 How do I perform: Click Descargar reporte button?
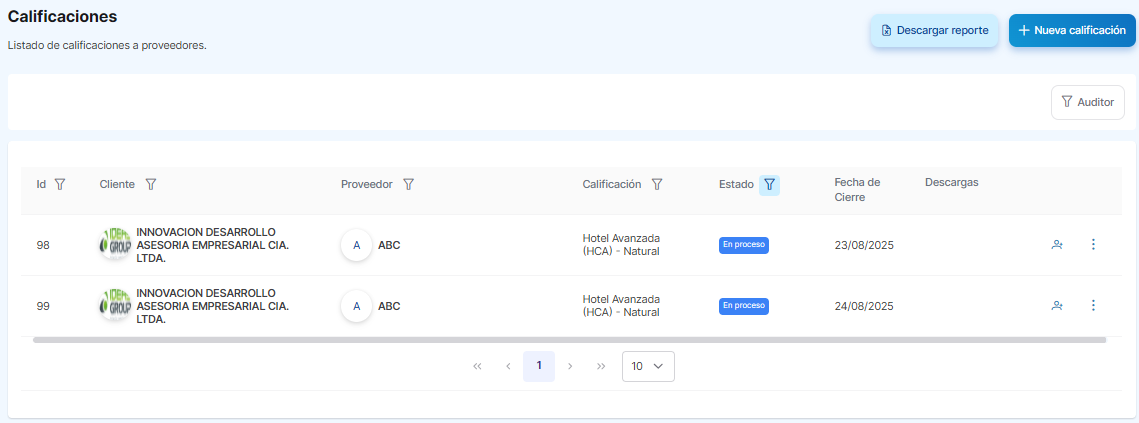point(934,31)
